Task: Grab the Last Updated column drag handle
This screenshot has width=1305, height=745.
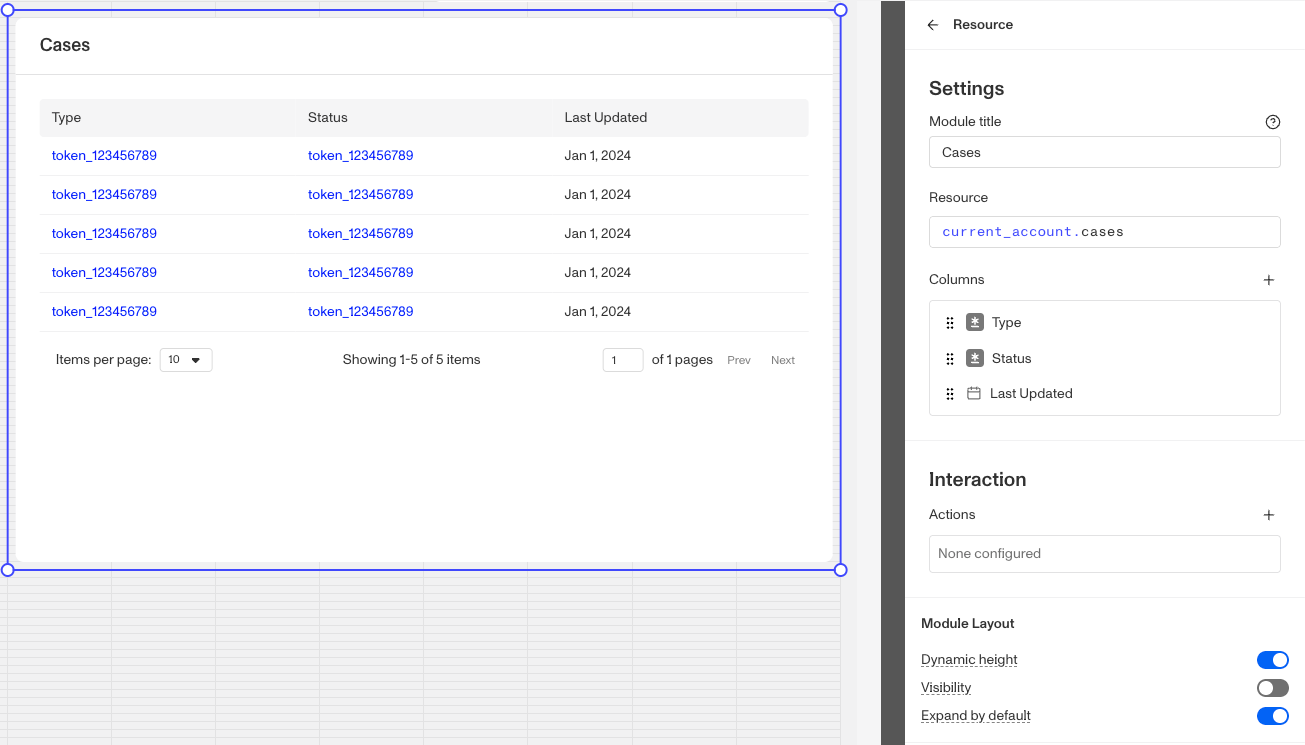Action: pyautogui.click(x=950, y=394)
